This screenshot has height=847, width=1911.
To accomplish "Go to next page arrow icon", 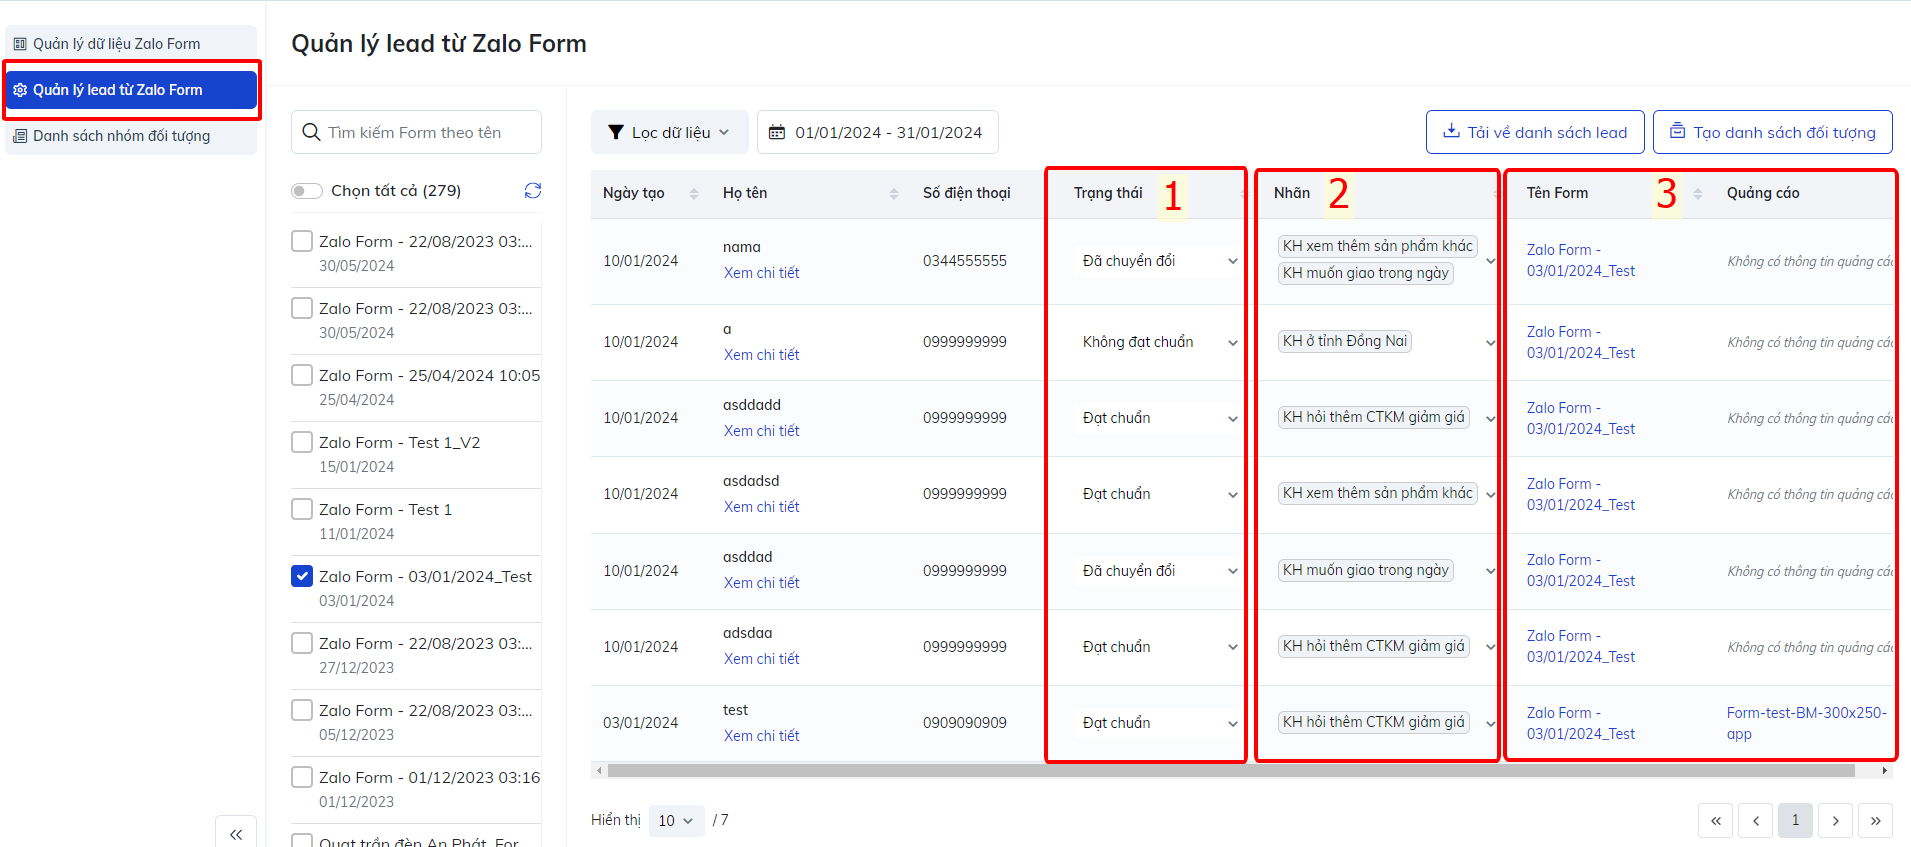I will click(x=1835, y=821).
